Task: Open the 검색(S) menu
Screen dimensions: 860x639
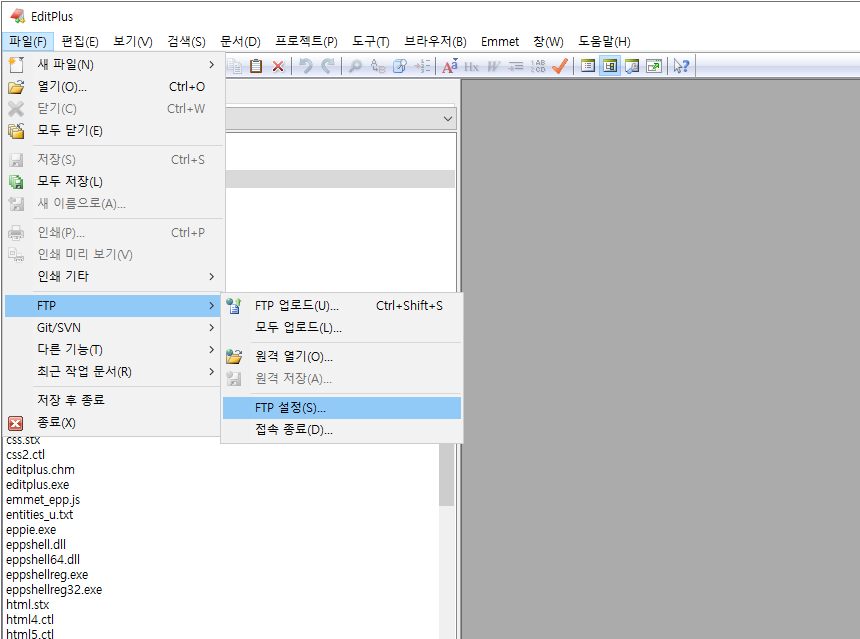Action: coord(186,42)
